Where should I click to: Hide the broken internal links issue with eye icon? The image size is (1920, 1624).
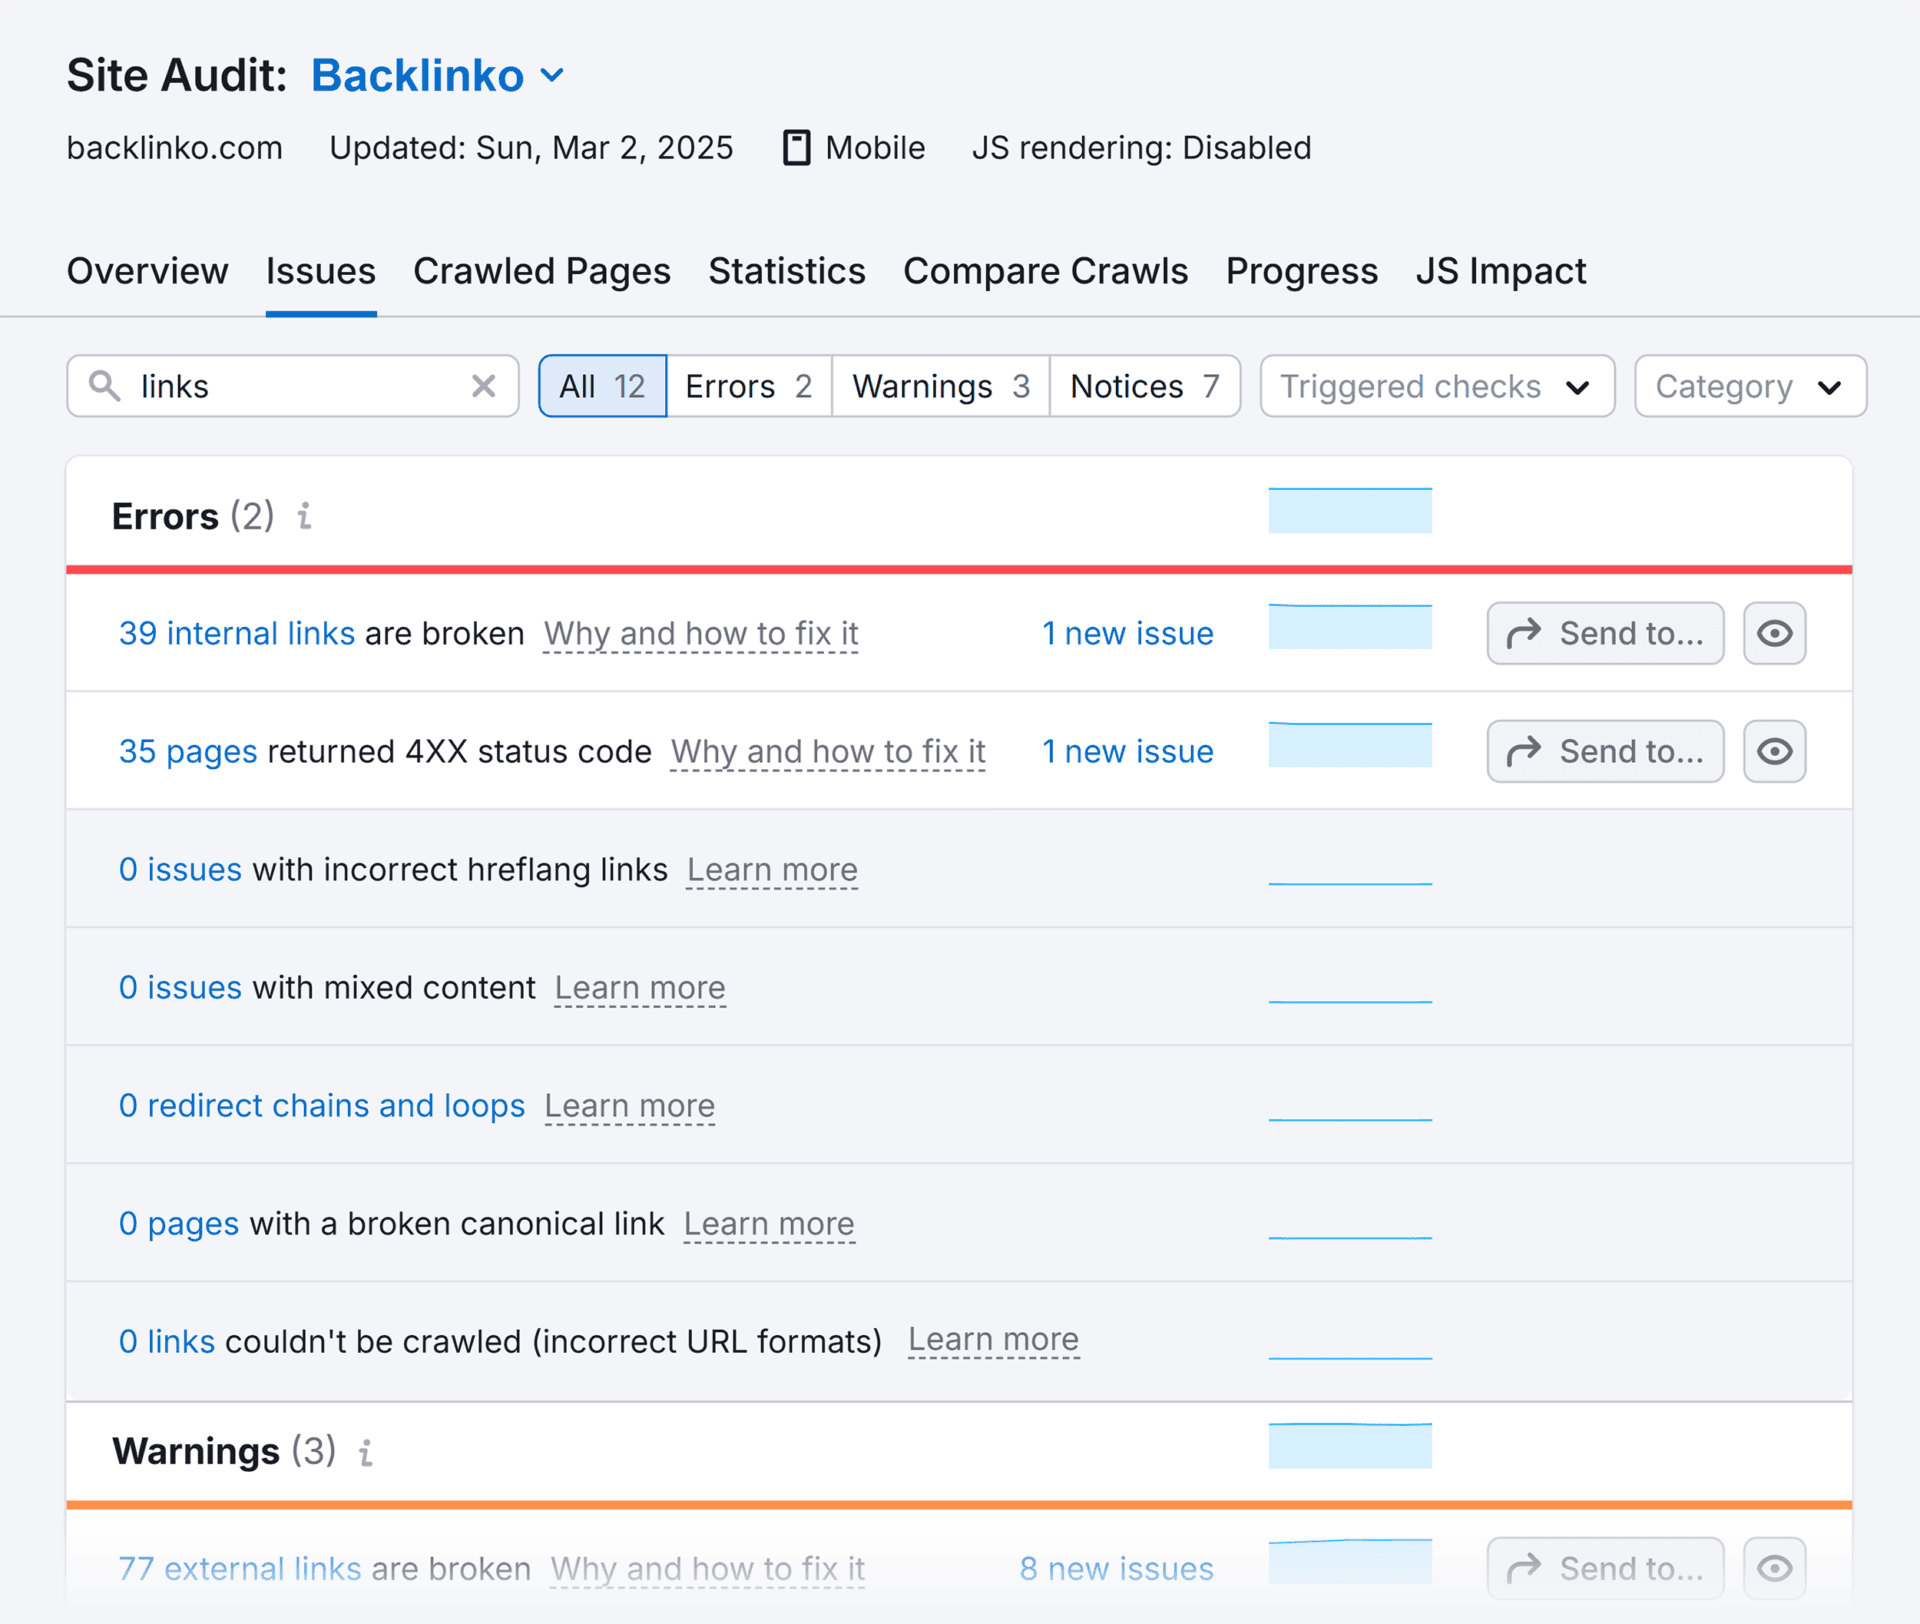[x=1774, y=633]
